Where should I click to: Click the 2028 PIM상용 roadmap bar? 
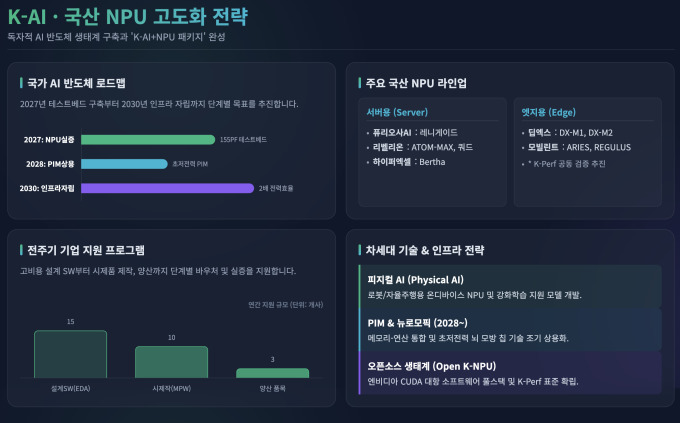pos(125,163)
